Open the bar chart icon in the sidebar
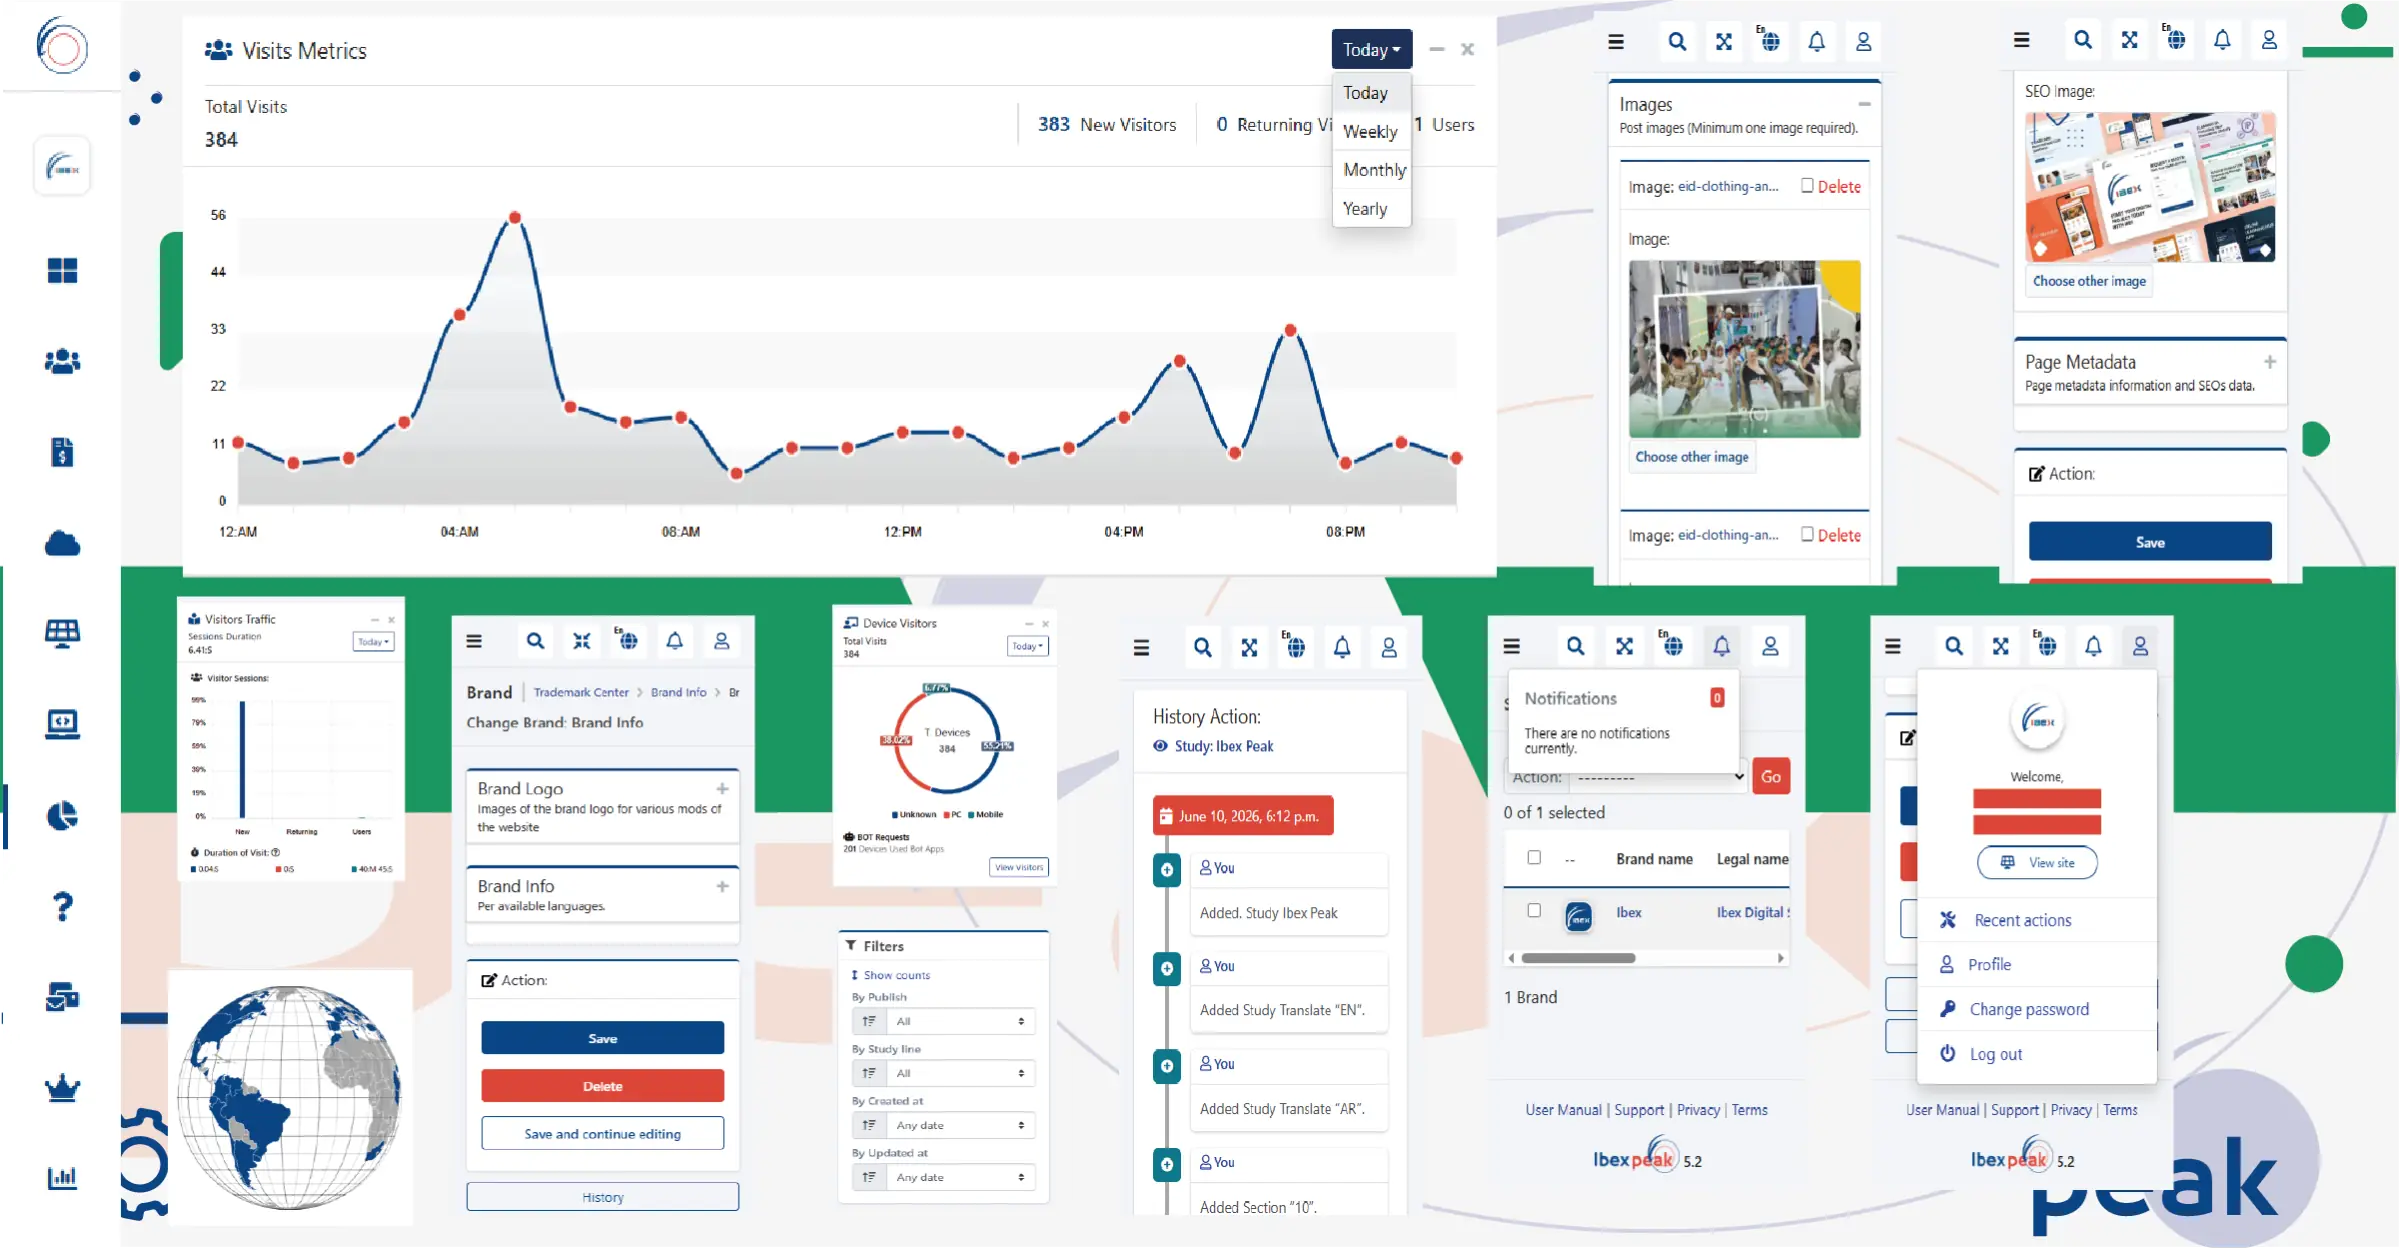Screen dimensions: 2400x1248 [x=62, y=1177]
